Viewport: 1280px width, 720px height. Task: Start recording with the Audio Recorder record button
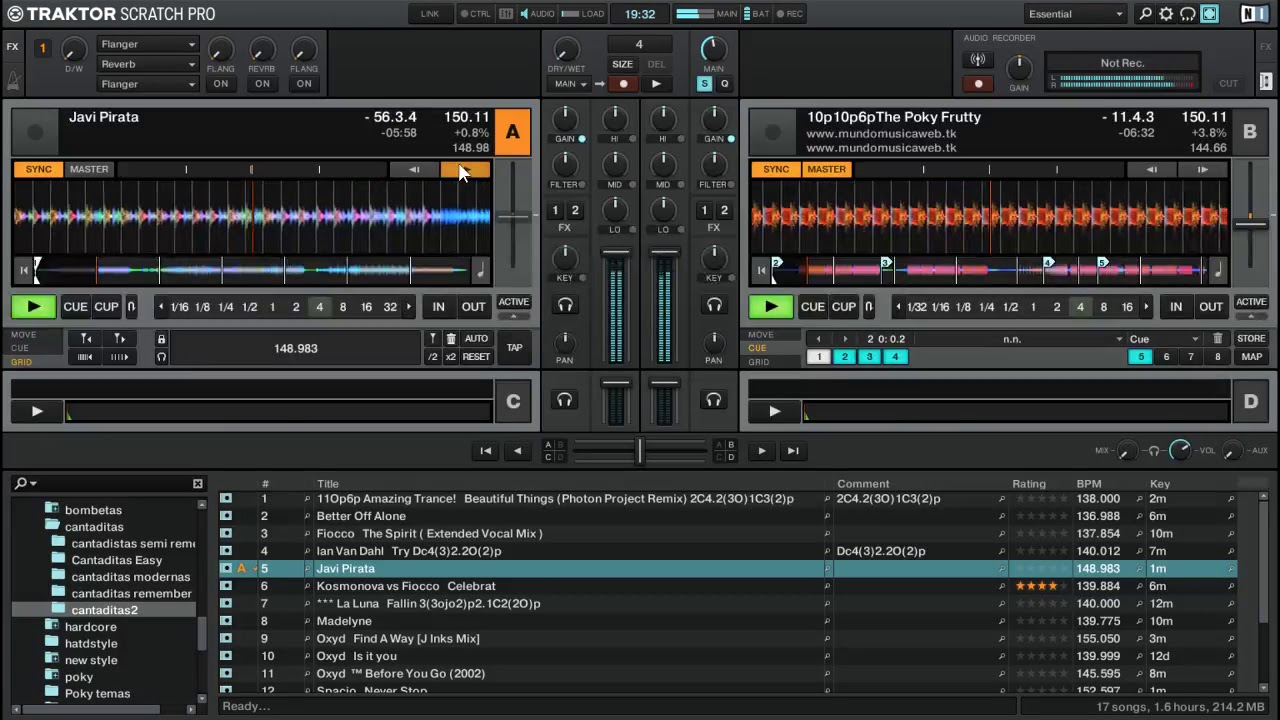(978, 84)
